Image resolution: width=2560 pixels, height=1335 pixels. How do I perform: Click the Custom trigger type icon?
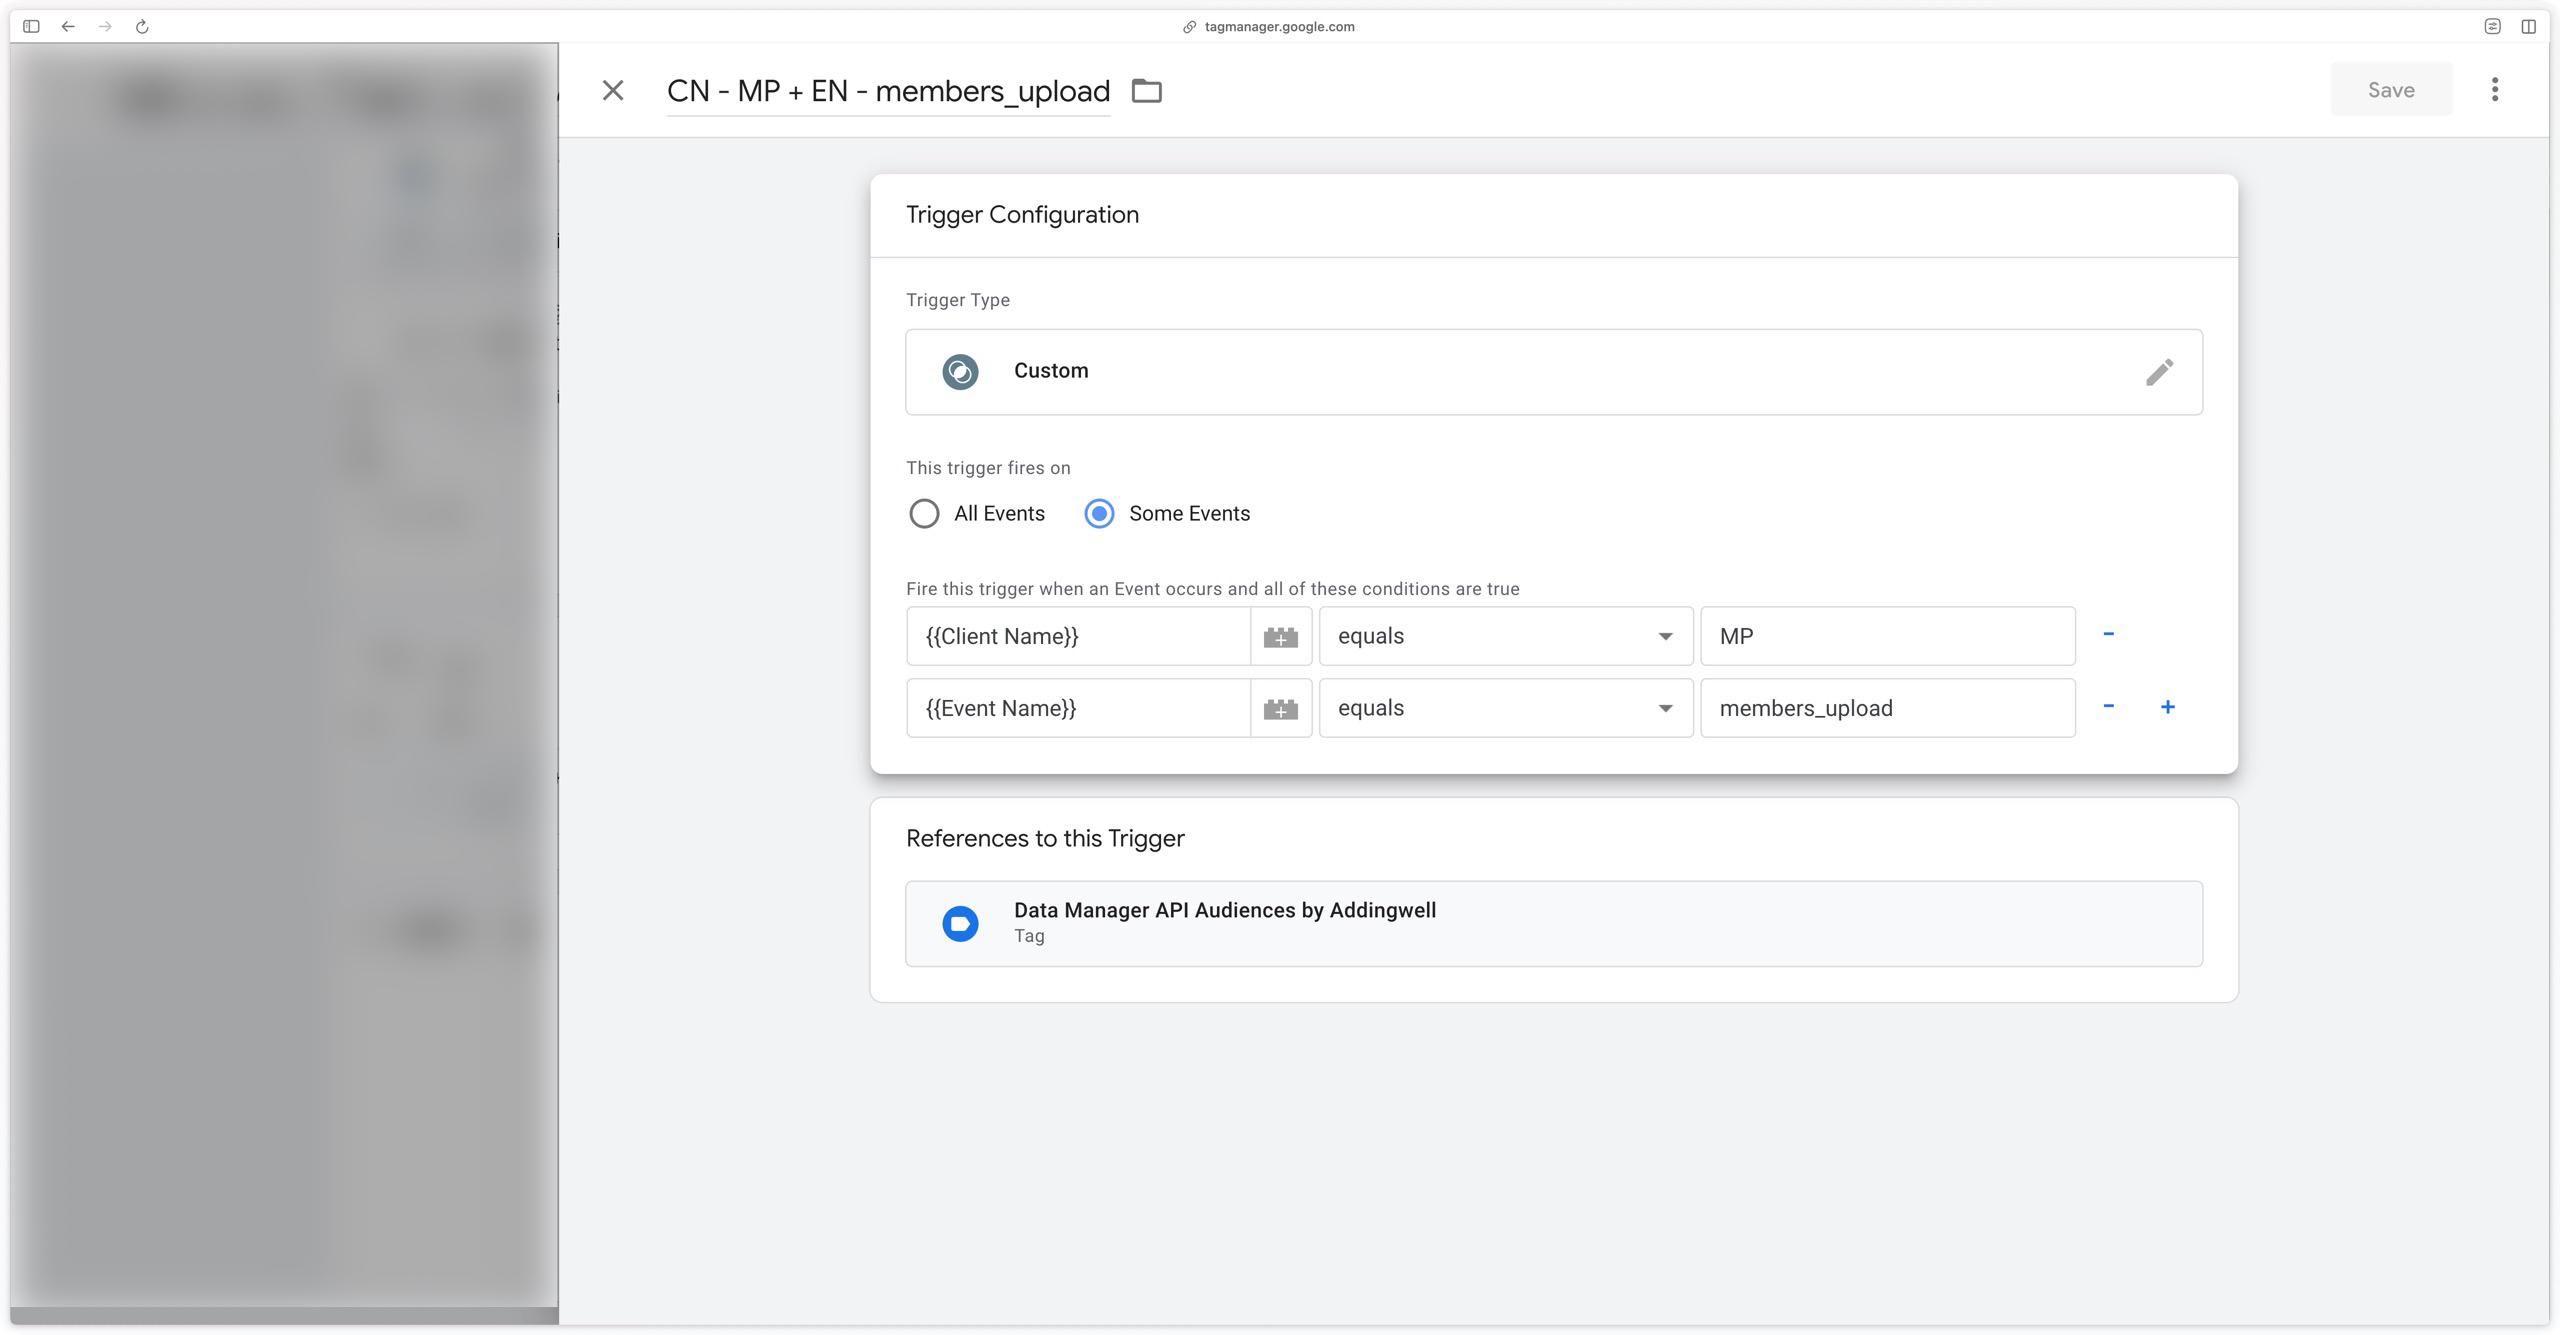pos(960,372)
